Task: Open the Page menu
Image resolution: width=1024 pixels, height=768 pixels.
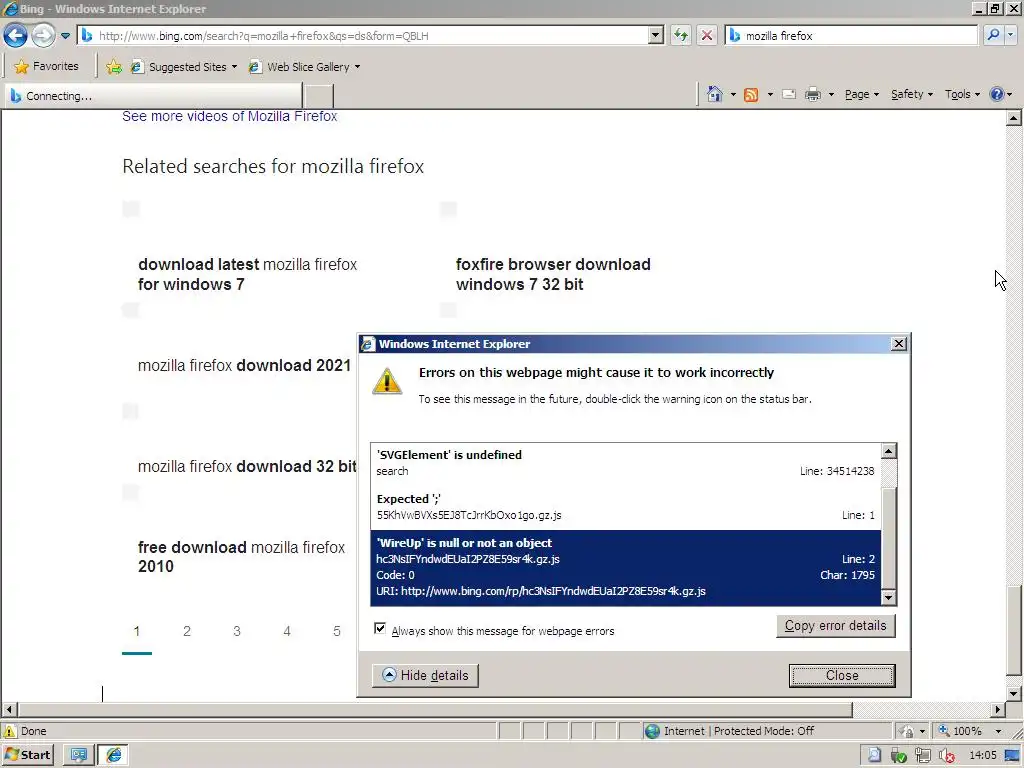Action: tap(861, 95)
